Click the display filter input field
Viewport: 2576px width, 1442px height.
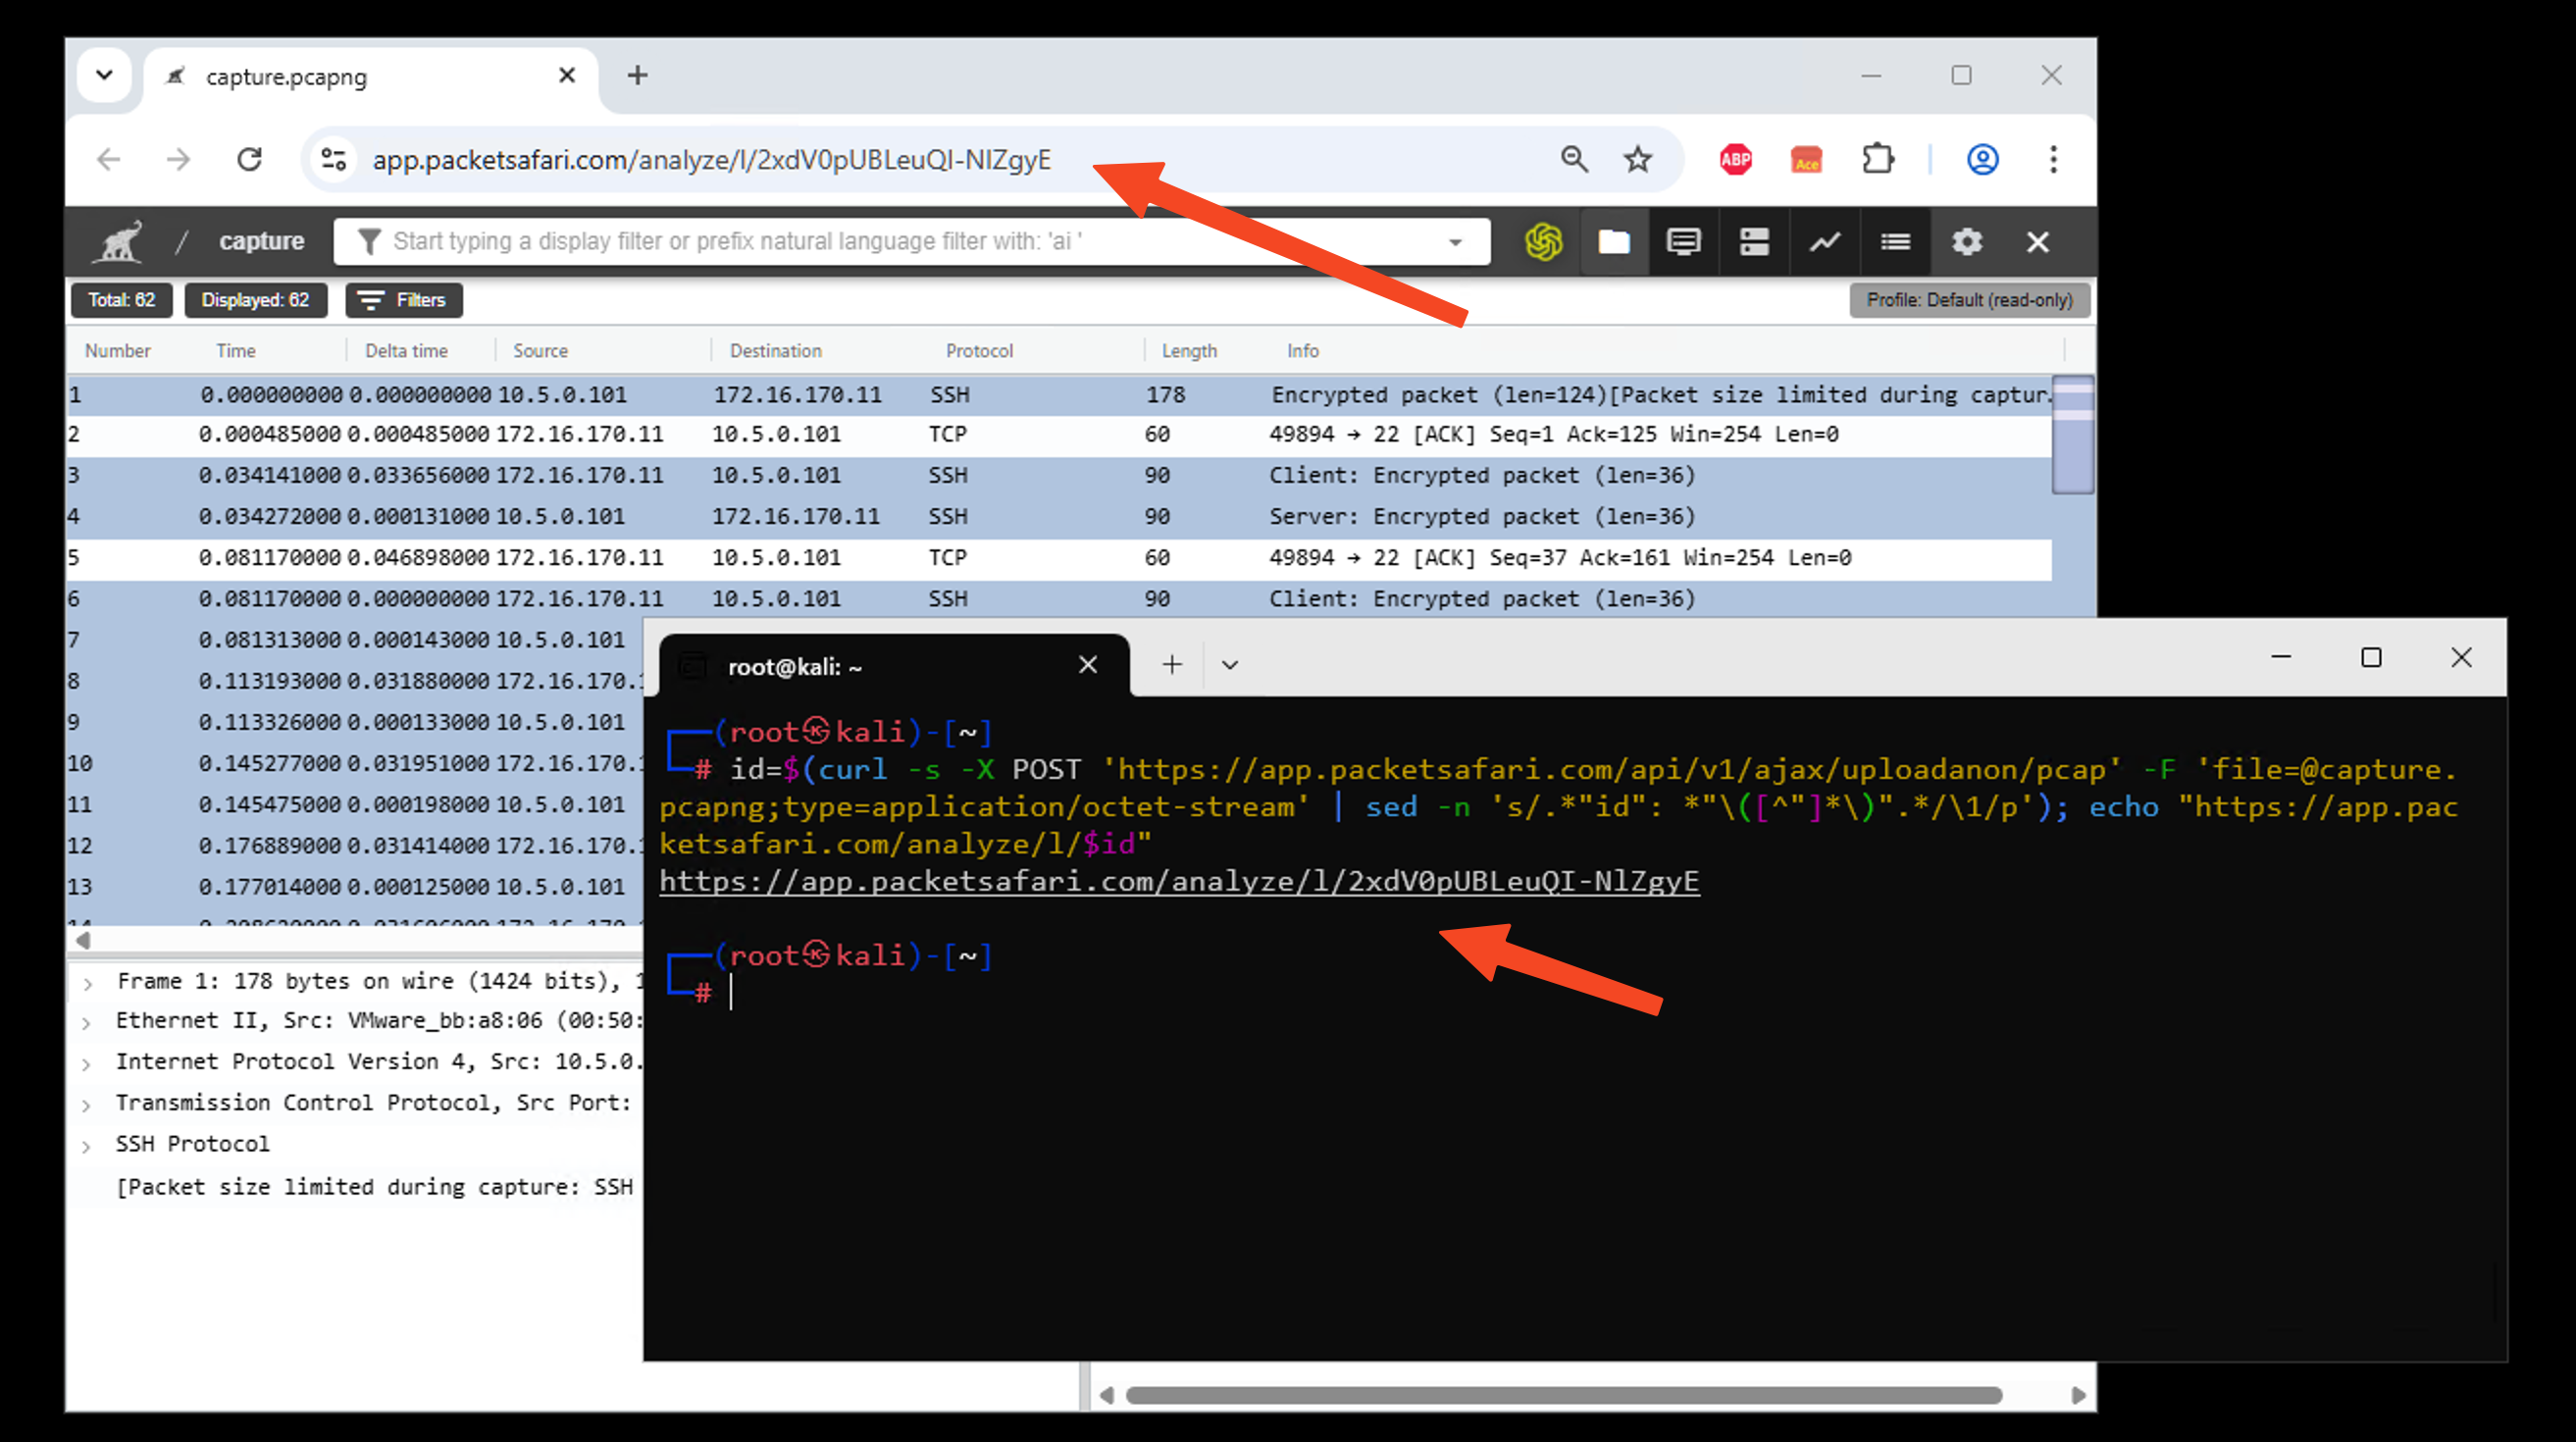tap(910, 241)
